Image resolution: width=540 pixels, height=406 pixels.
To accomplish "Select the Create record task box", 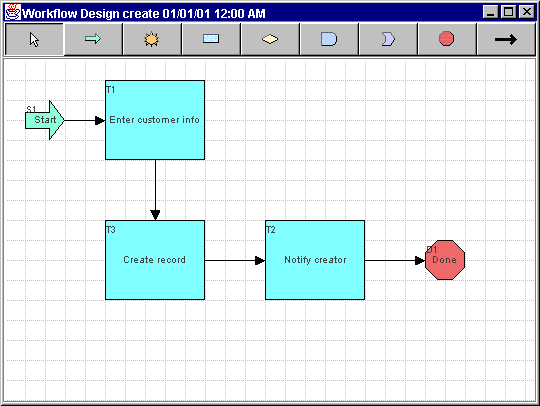I will pyautogui.click(x=155, y=260).
